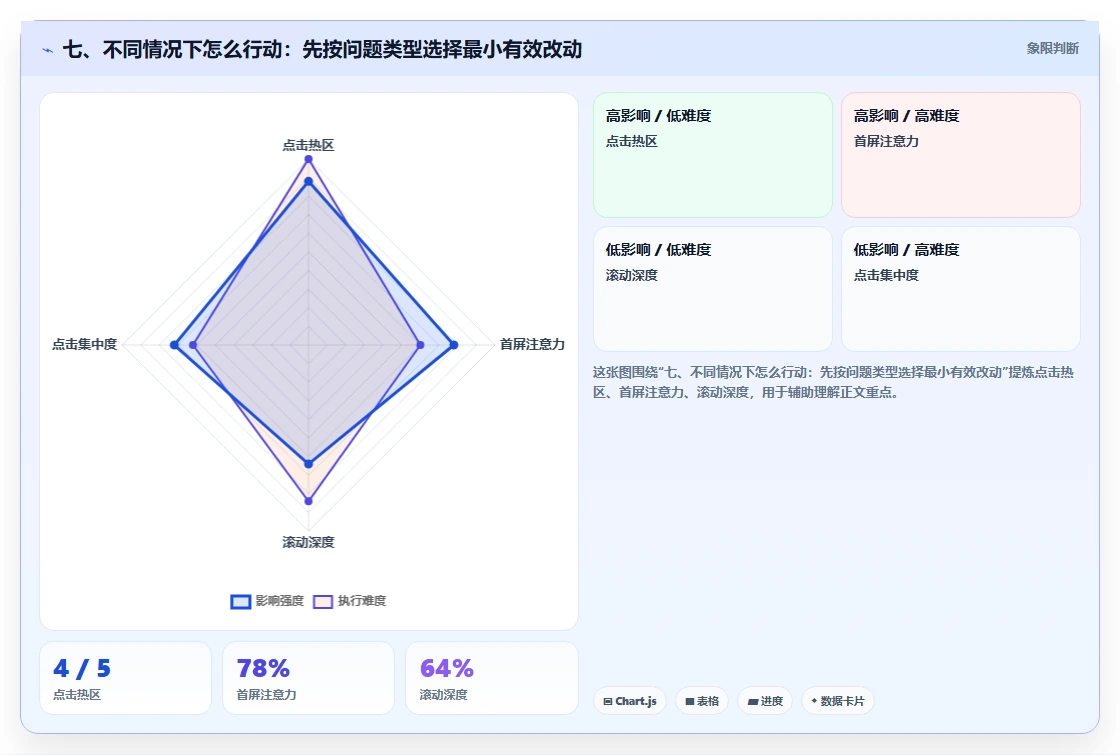Toggle the 执行难度 legend item
The height and width of the screenshot is (755, 1120).
(350, 601)
